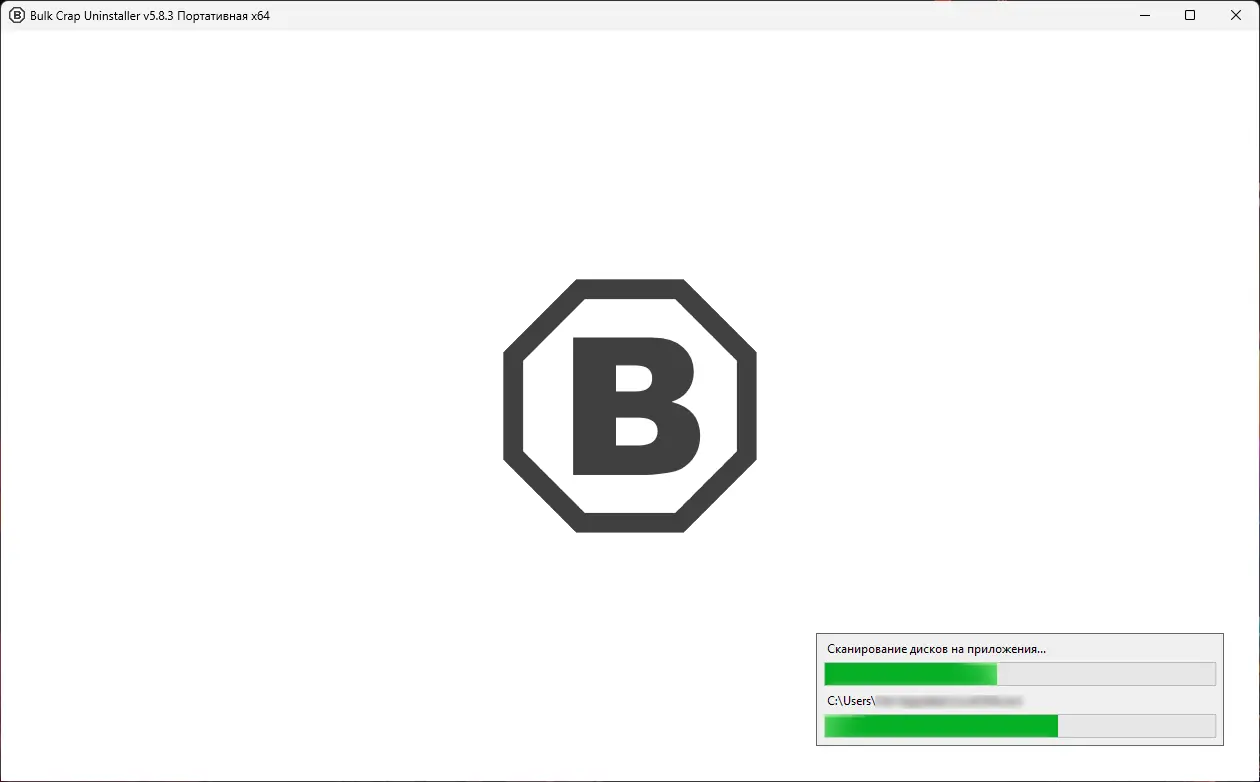Click the 'Сканирование дисков на приложения...' status text
Screen dimensions: 1260x782
pyautogui.click(x=937, y=649)
